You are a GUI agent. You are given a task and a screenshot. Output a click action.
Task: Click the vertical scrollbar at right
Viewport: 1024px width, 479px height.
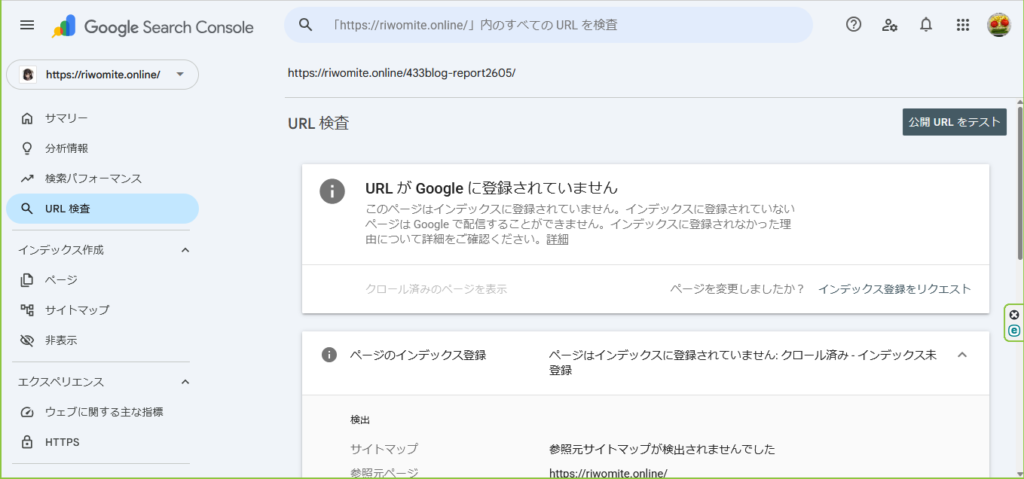pos(1019,183)
